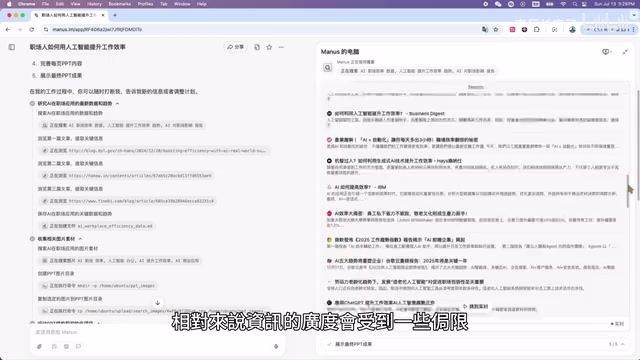Viewport: 640px width, 360px height.
Task: Open the blog.dol.gov browsing action chip
Action: [x=155, y=151]
